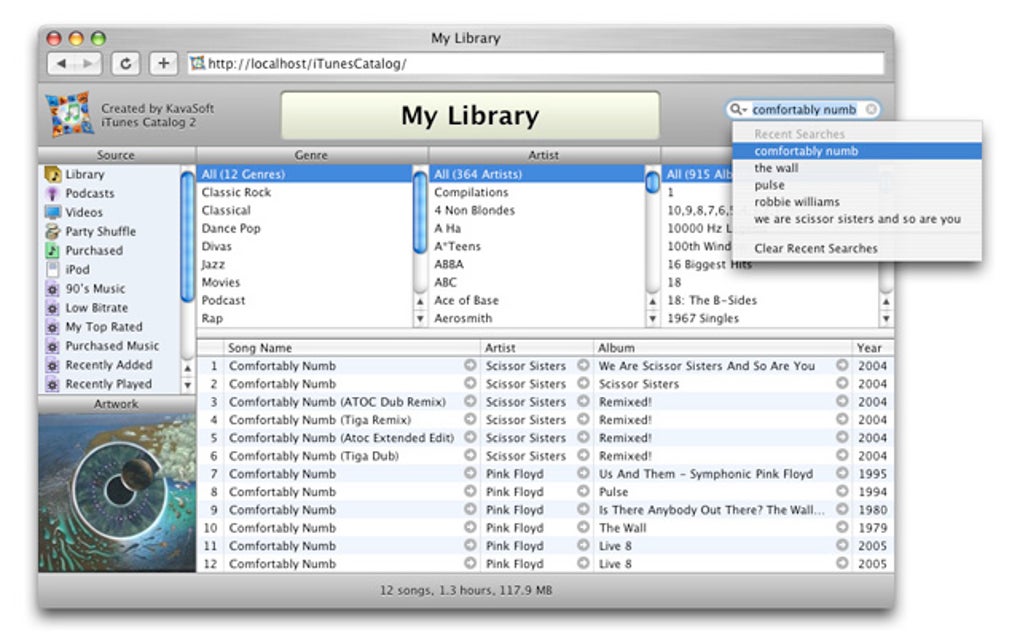The width and height of the screenshot is (1020, 638).
Task: Select song Comfortably Numb (ATOC Dub Remix)
Action: coord(337,402)
